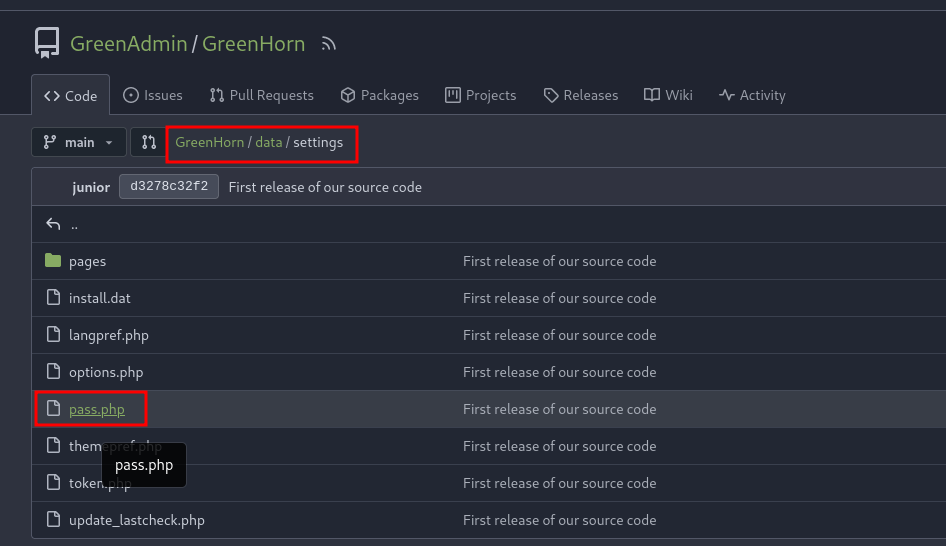Open the pass.php file link
946x546 pixels.
point(96,409)
